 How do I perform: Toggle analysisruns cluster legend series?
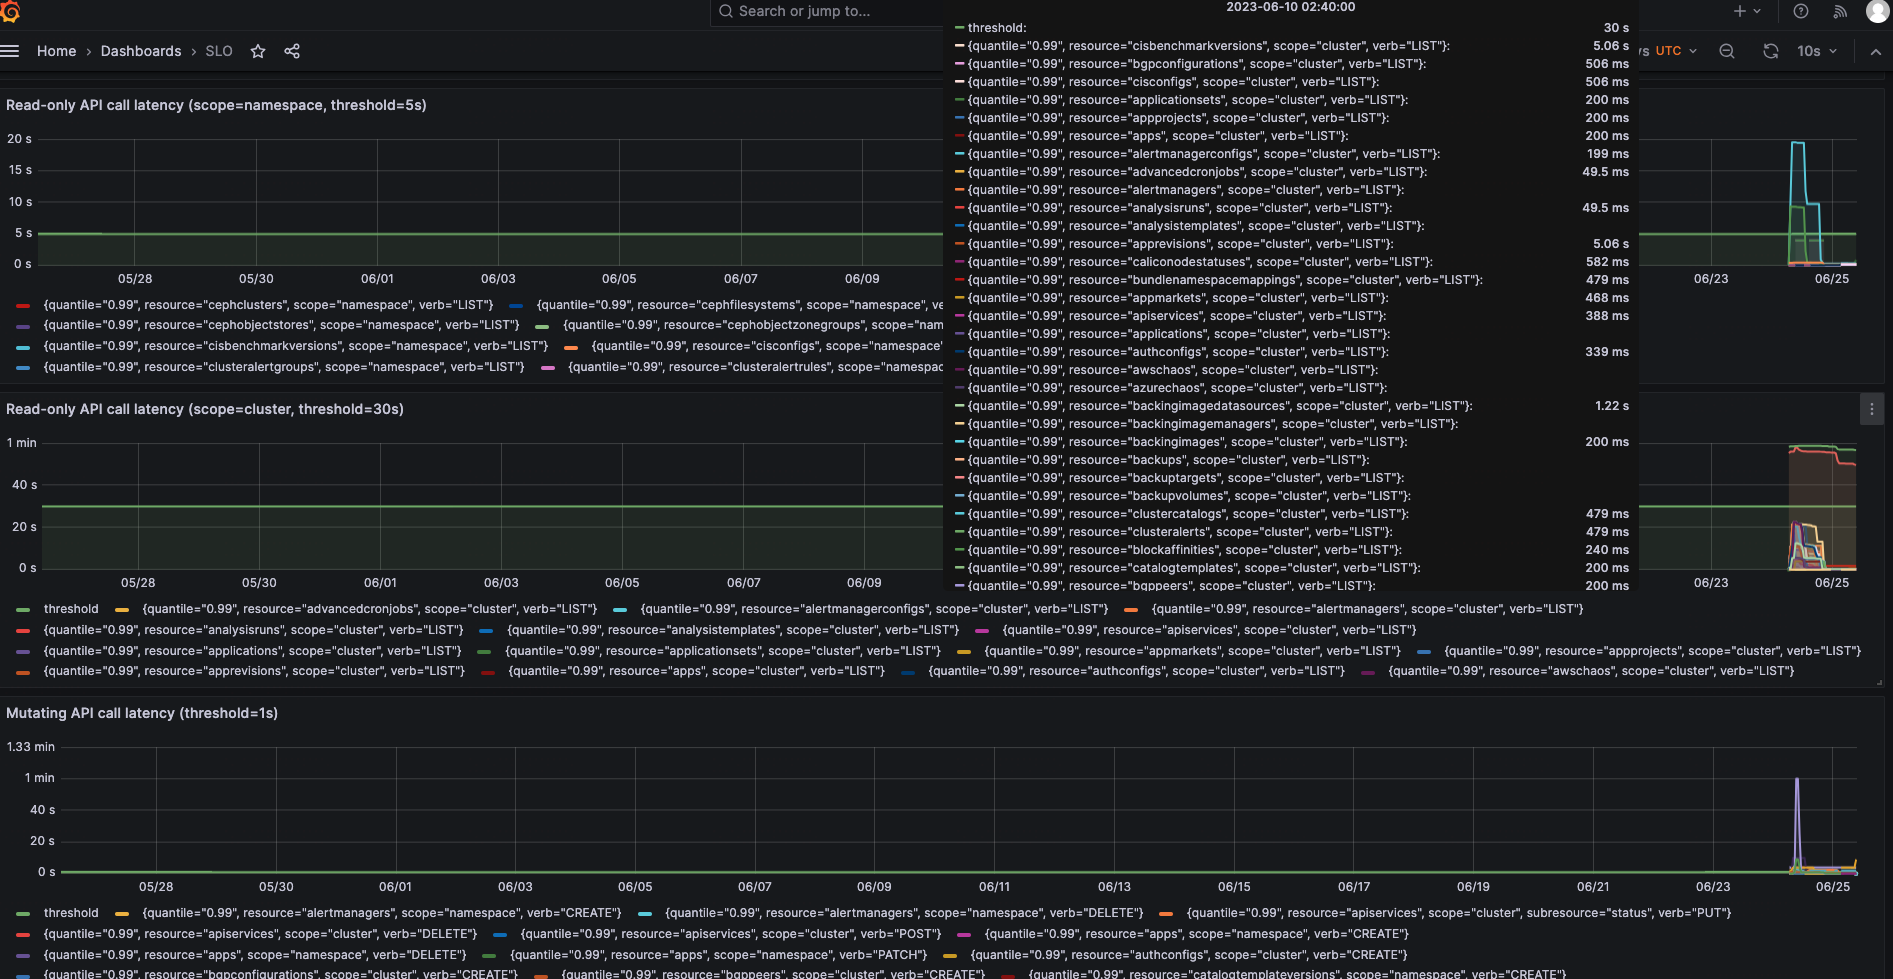point(253,630)
